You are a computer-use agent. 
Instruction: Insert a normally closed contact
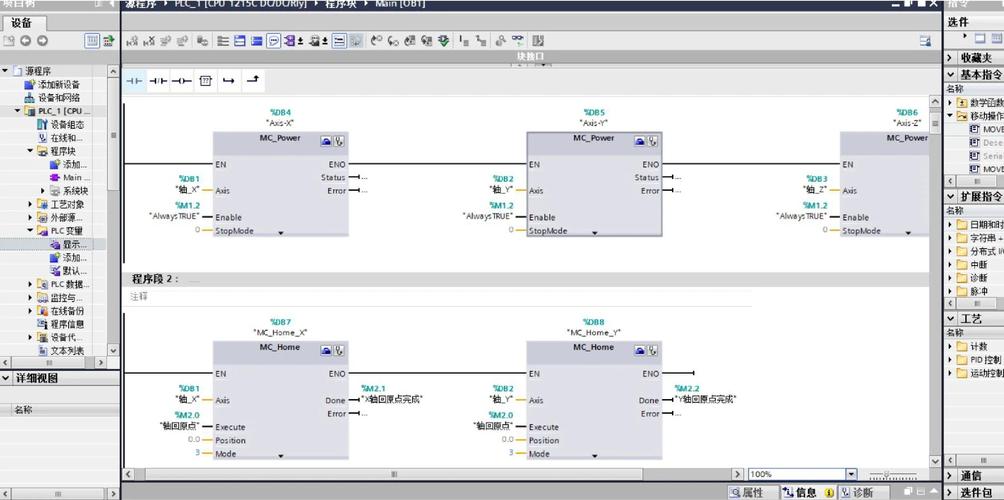158,80
